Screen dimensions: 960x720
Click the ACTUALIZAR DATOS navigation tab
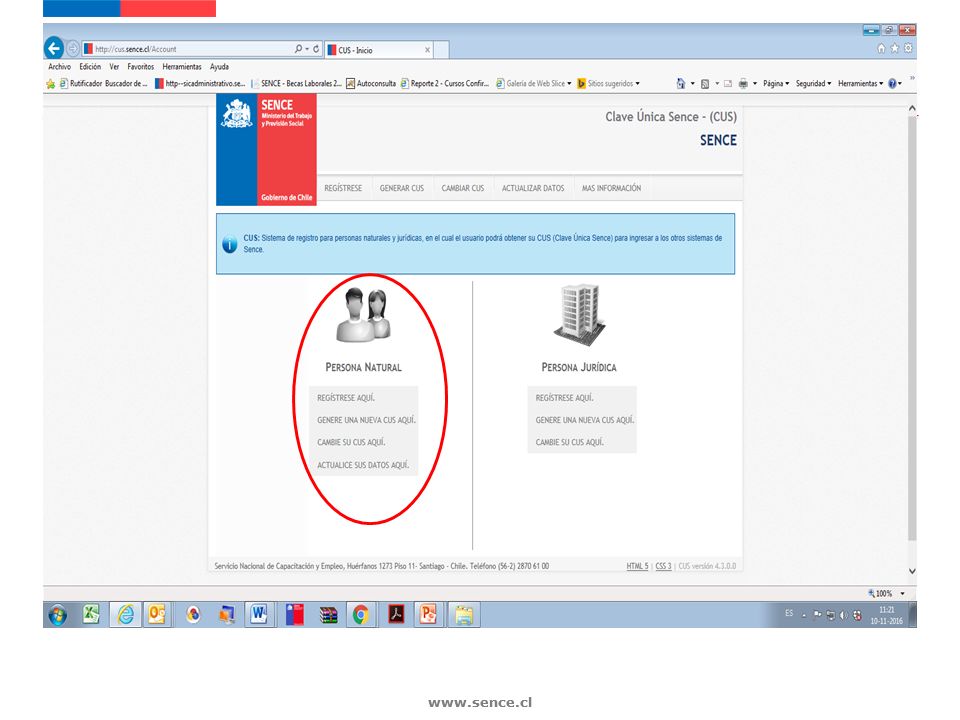click(533, 189)
